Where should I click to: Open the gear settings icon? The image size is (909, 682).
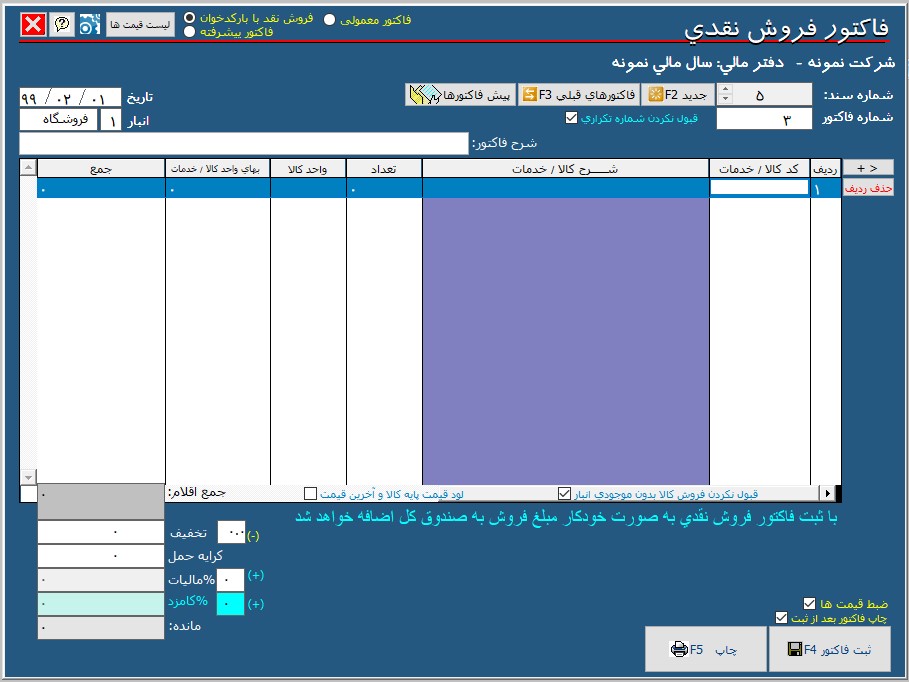pyautogui.click(x=90, y=25)
